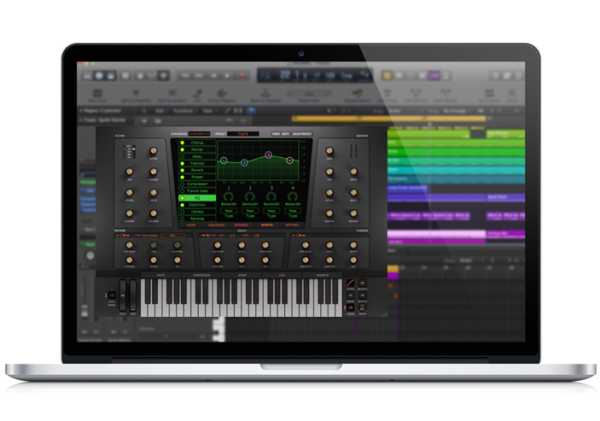Click the yellow EQ node 4
The height and width of the screenshot is (421, 600).
pos(290,160)
